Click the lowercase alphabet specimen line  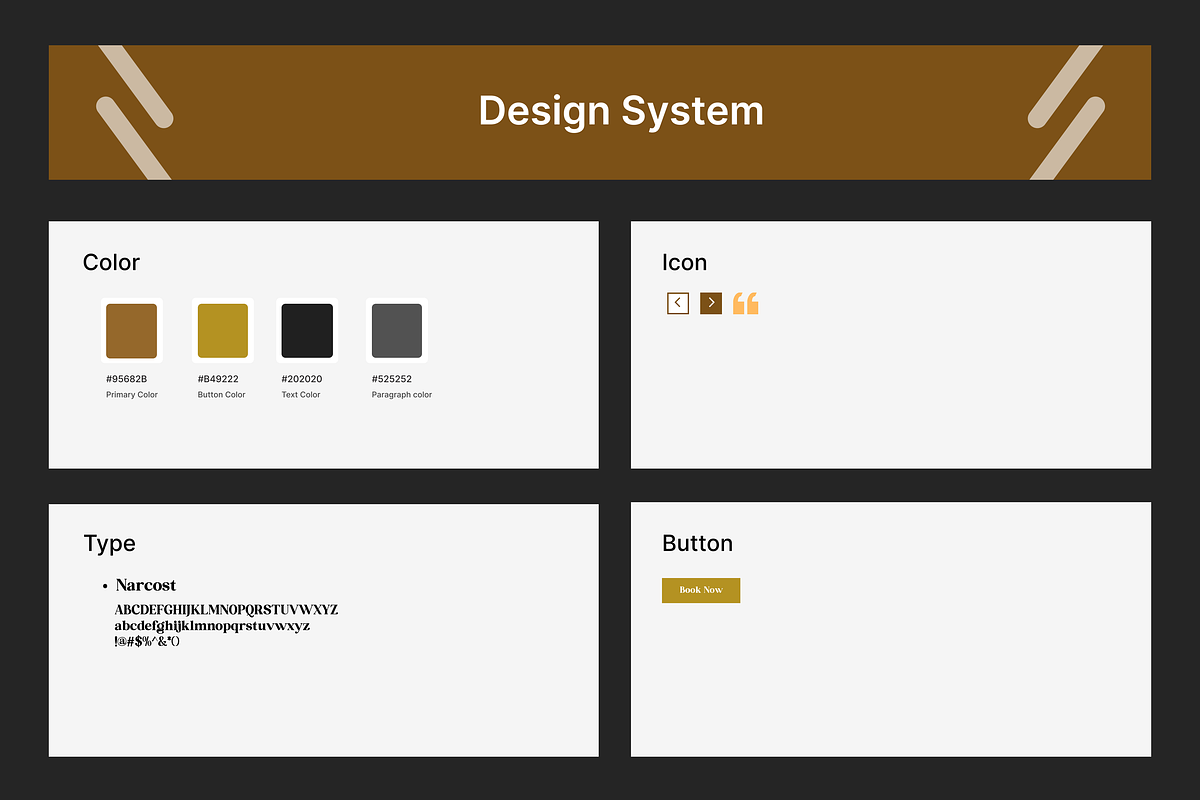click(x=212, y=626)
